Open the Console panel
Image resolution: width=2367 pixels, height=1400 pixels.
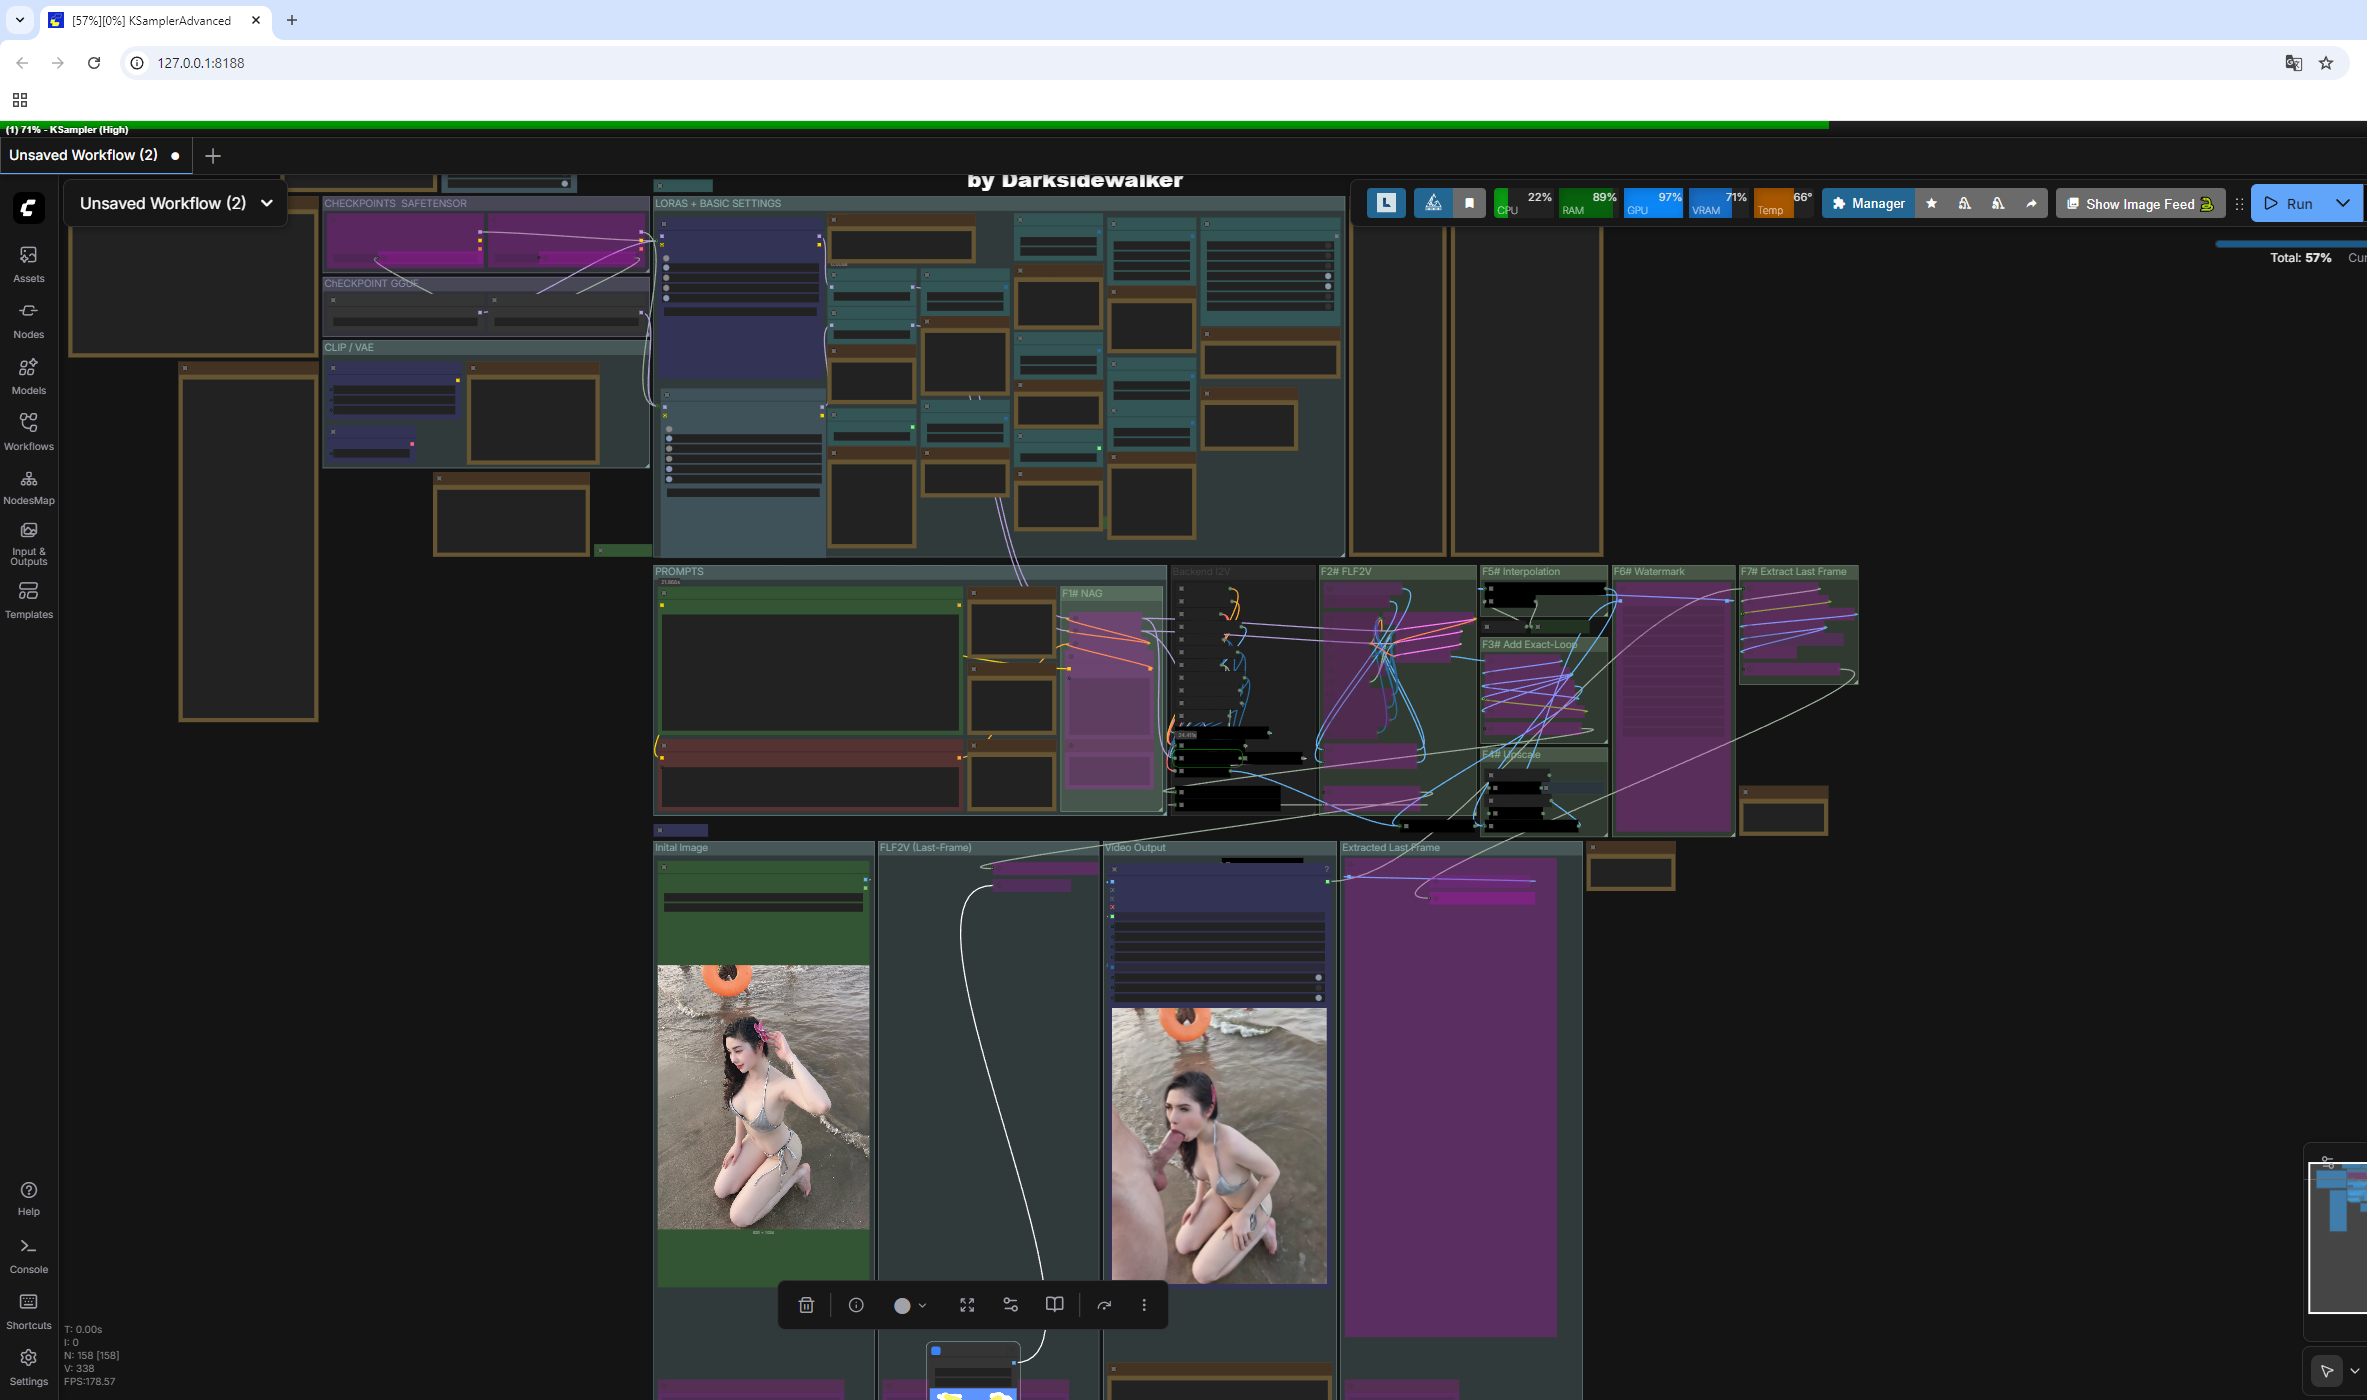point(28,1255)
